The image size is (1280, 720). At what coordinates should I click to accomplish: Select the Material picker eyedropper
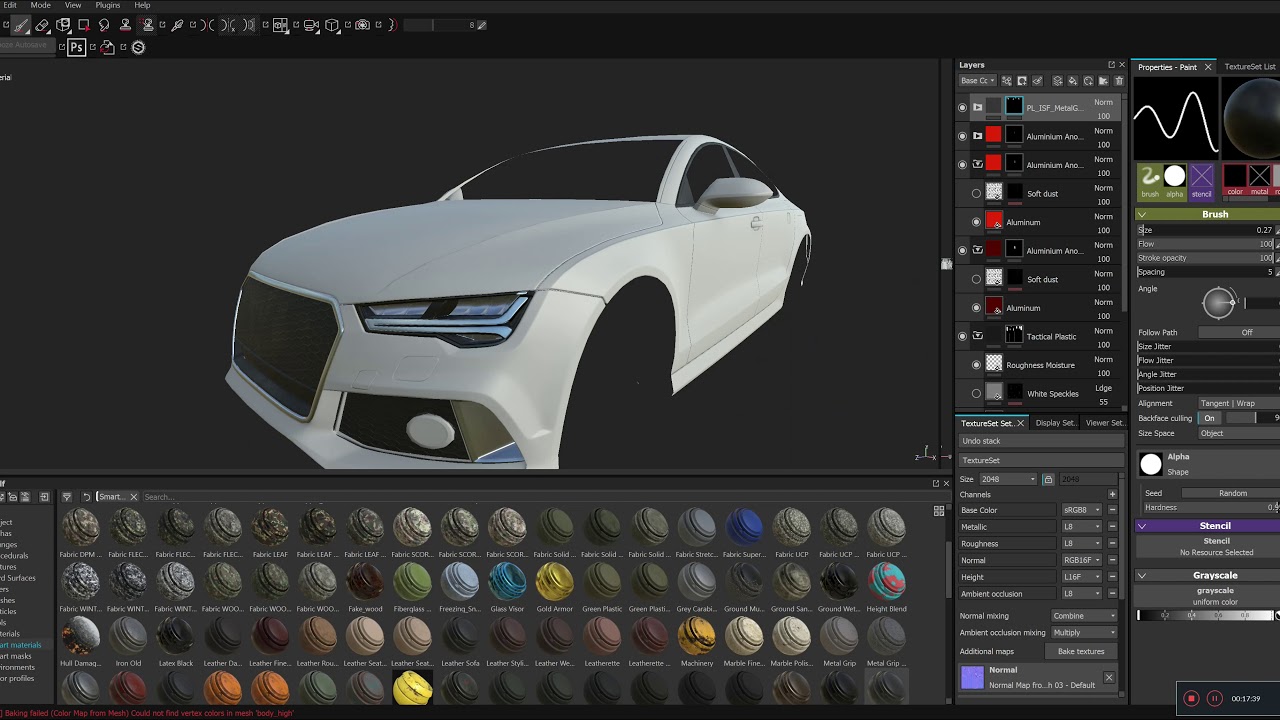pyautogui.click(x=177, y=25)
